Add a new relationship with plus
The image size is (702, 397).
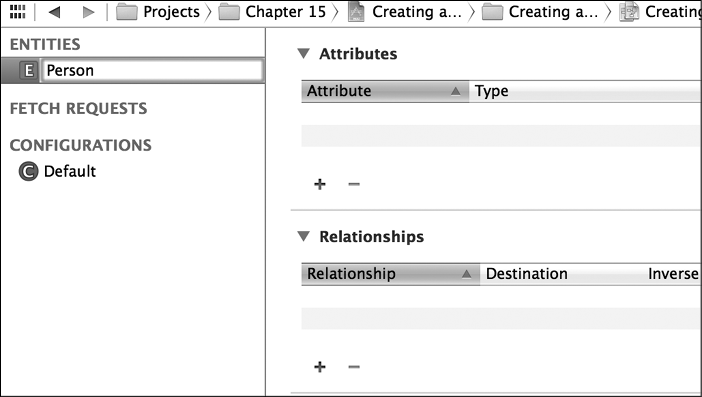320,367
